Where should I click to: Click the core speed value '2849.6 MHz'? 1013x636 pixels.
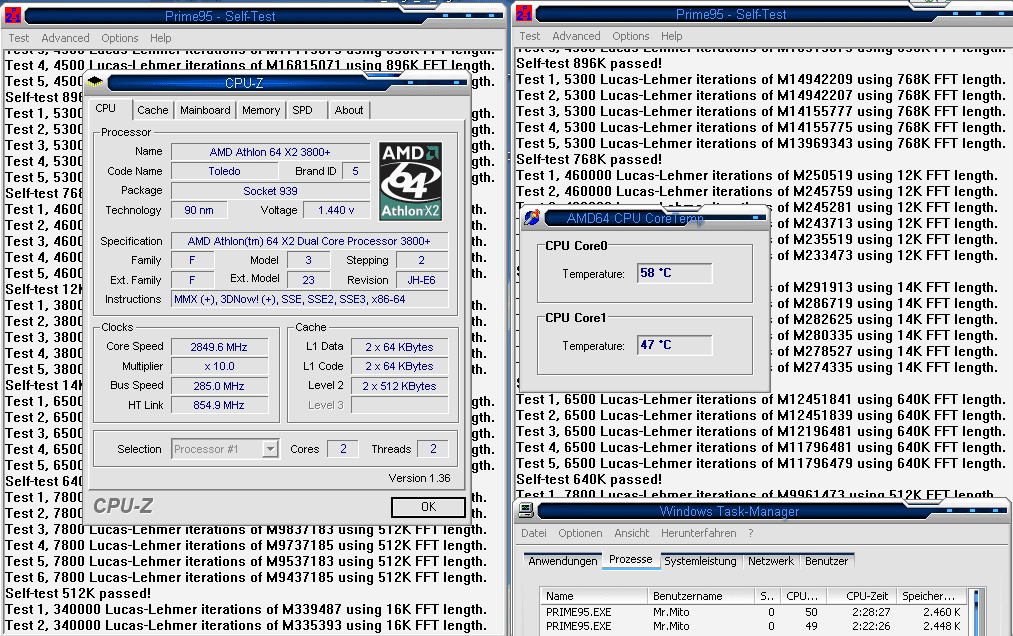pyautogui.click(x=219, y=347)
